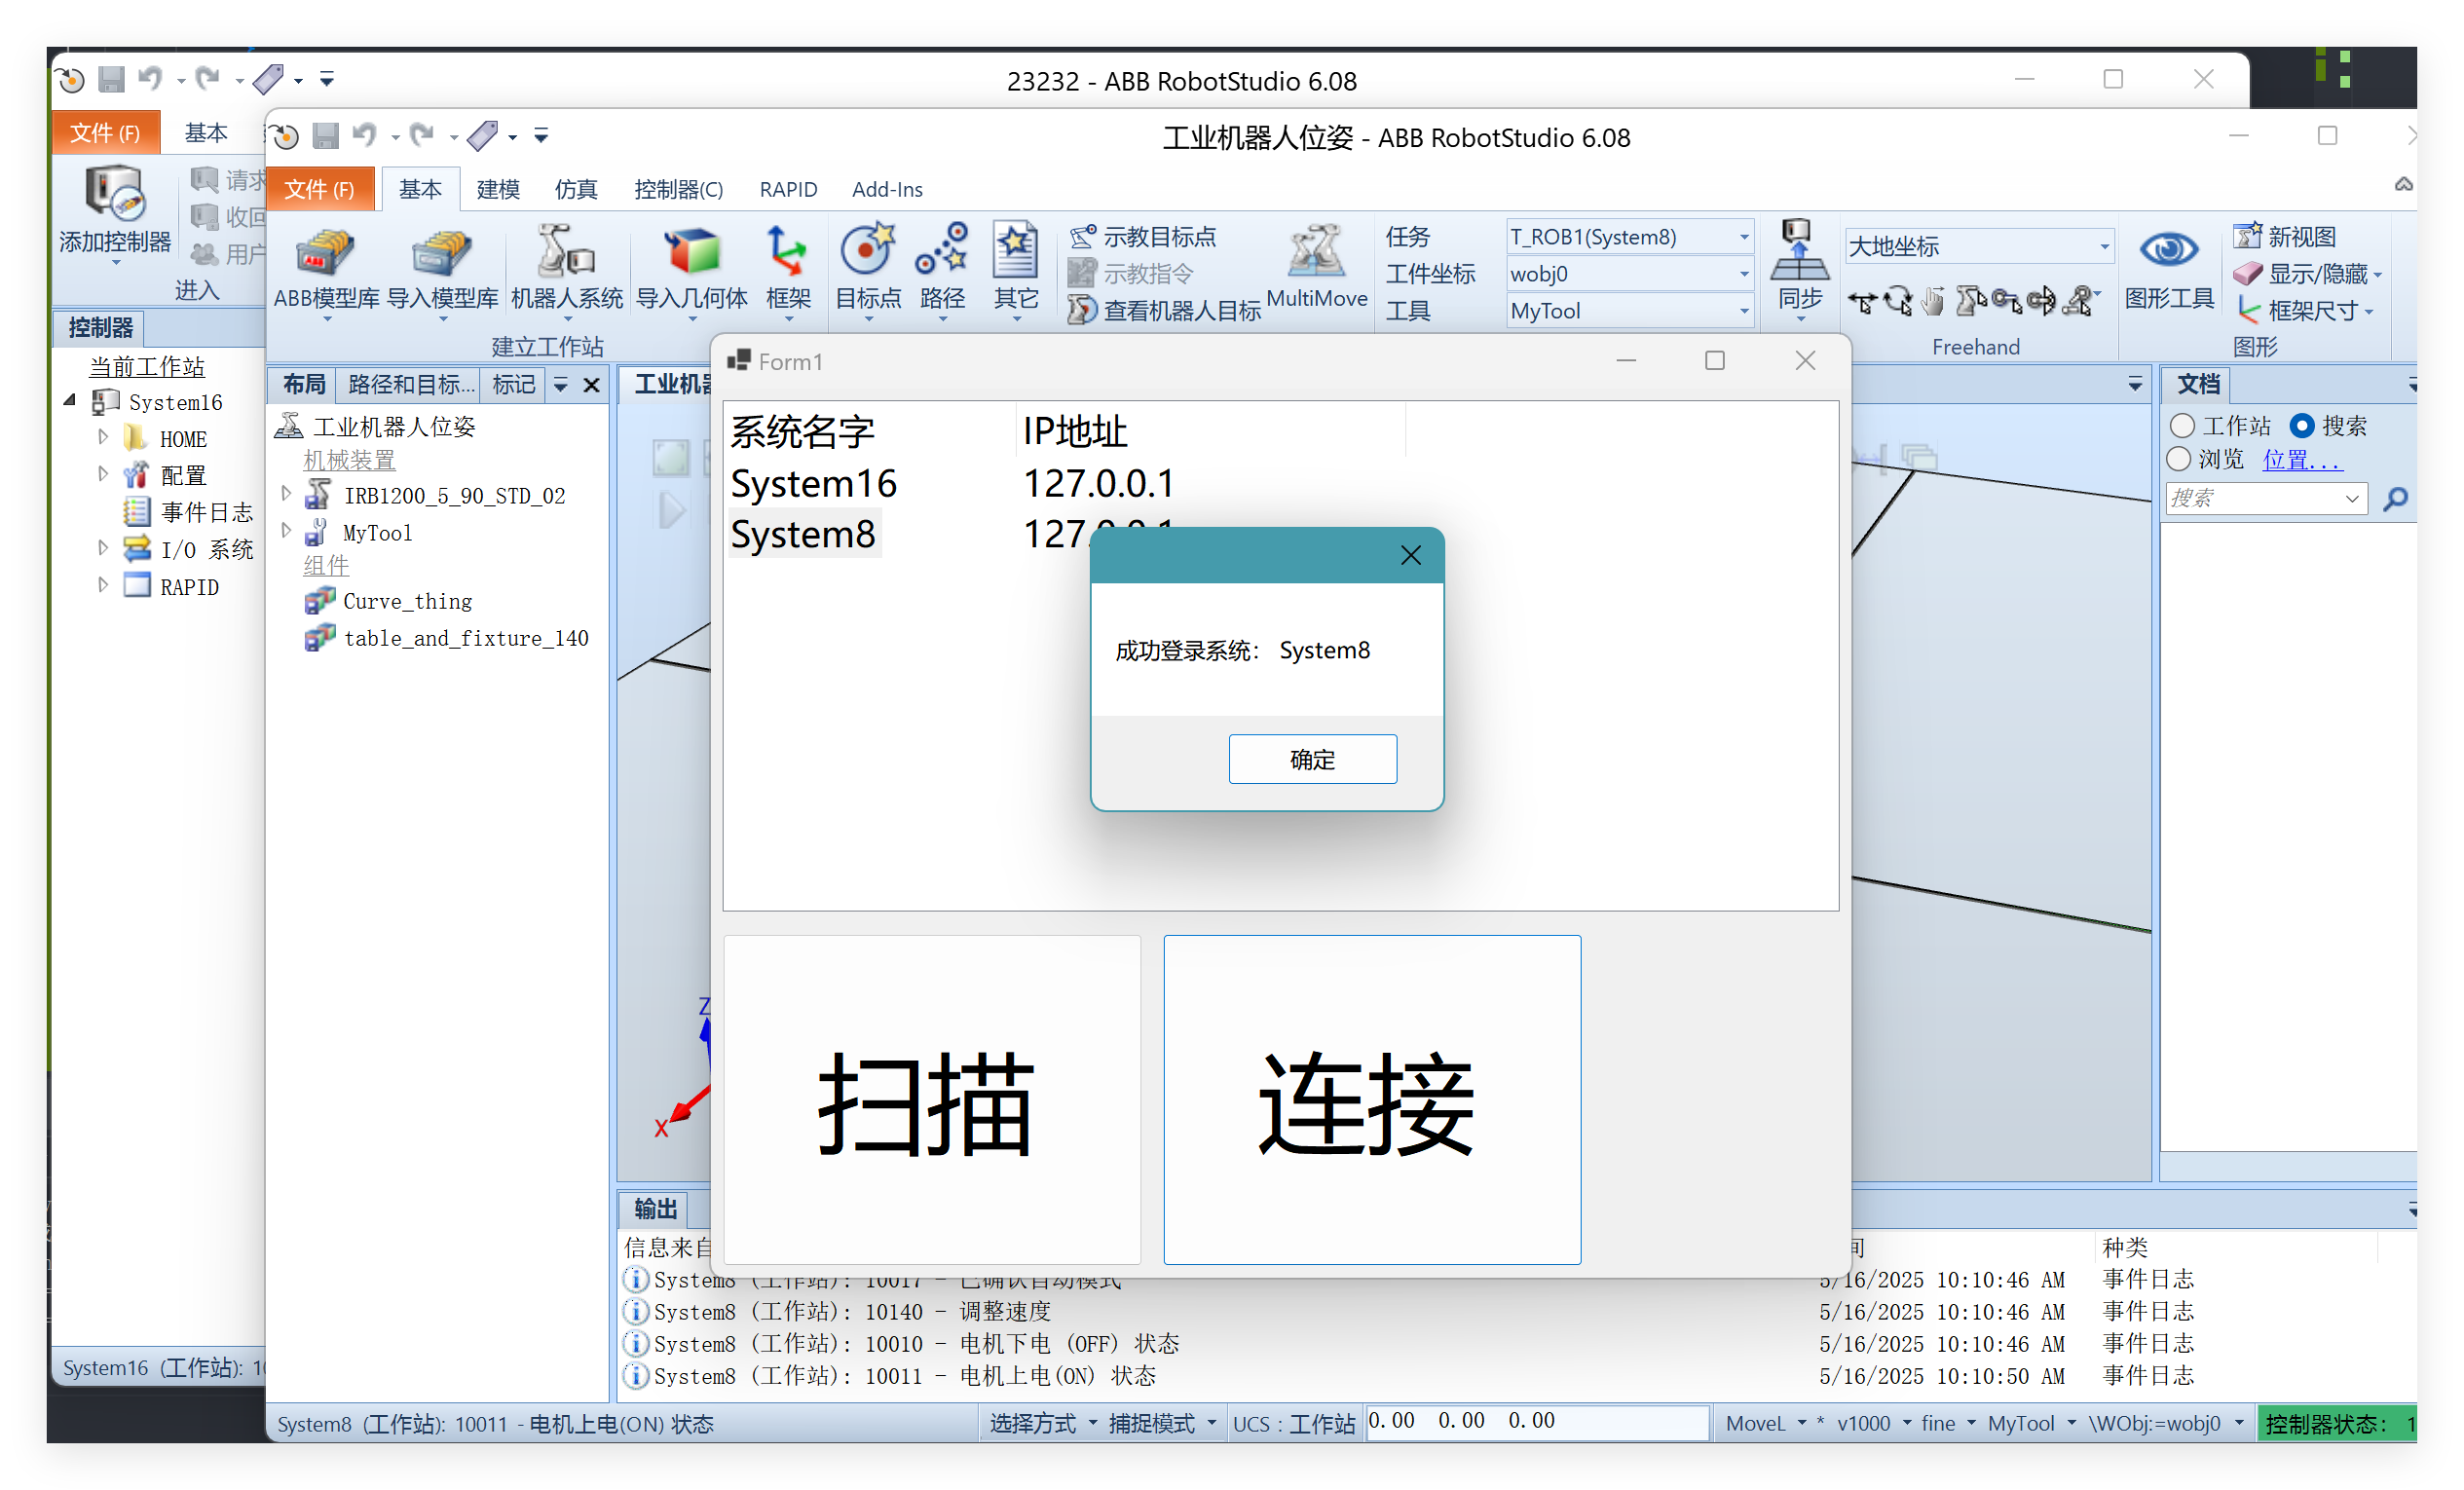The width and height of the screenshot is (2464, 1490).
Task: Select the Freehand rotate tool
Action: (x=1896, y=301)
